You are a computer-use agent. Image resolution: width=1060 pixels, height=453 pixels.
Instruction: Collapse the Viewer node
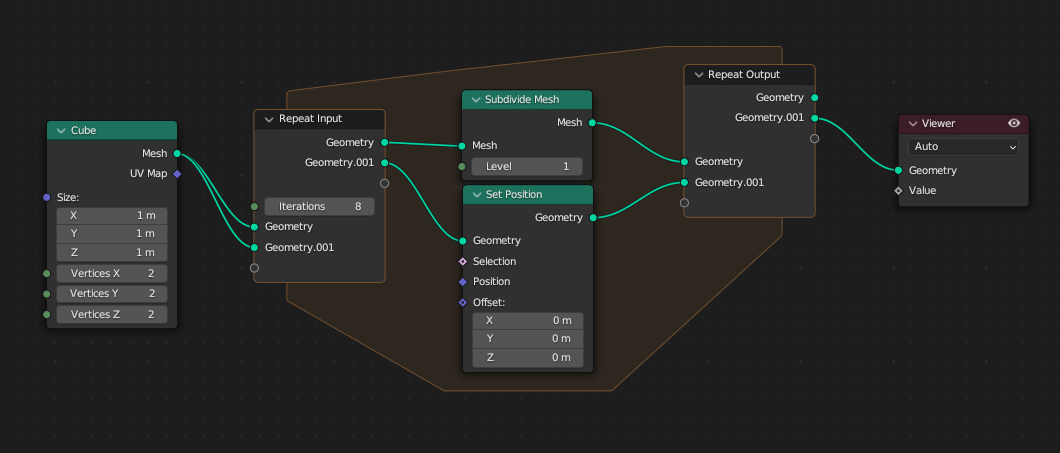(912, 123)
